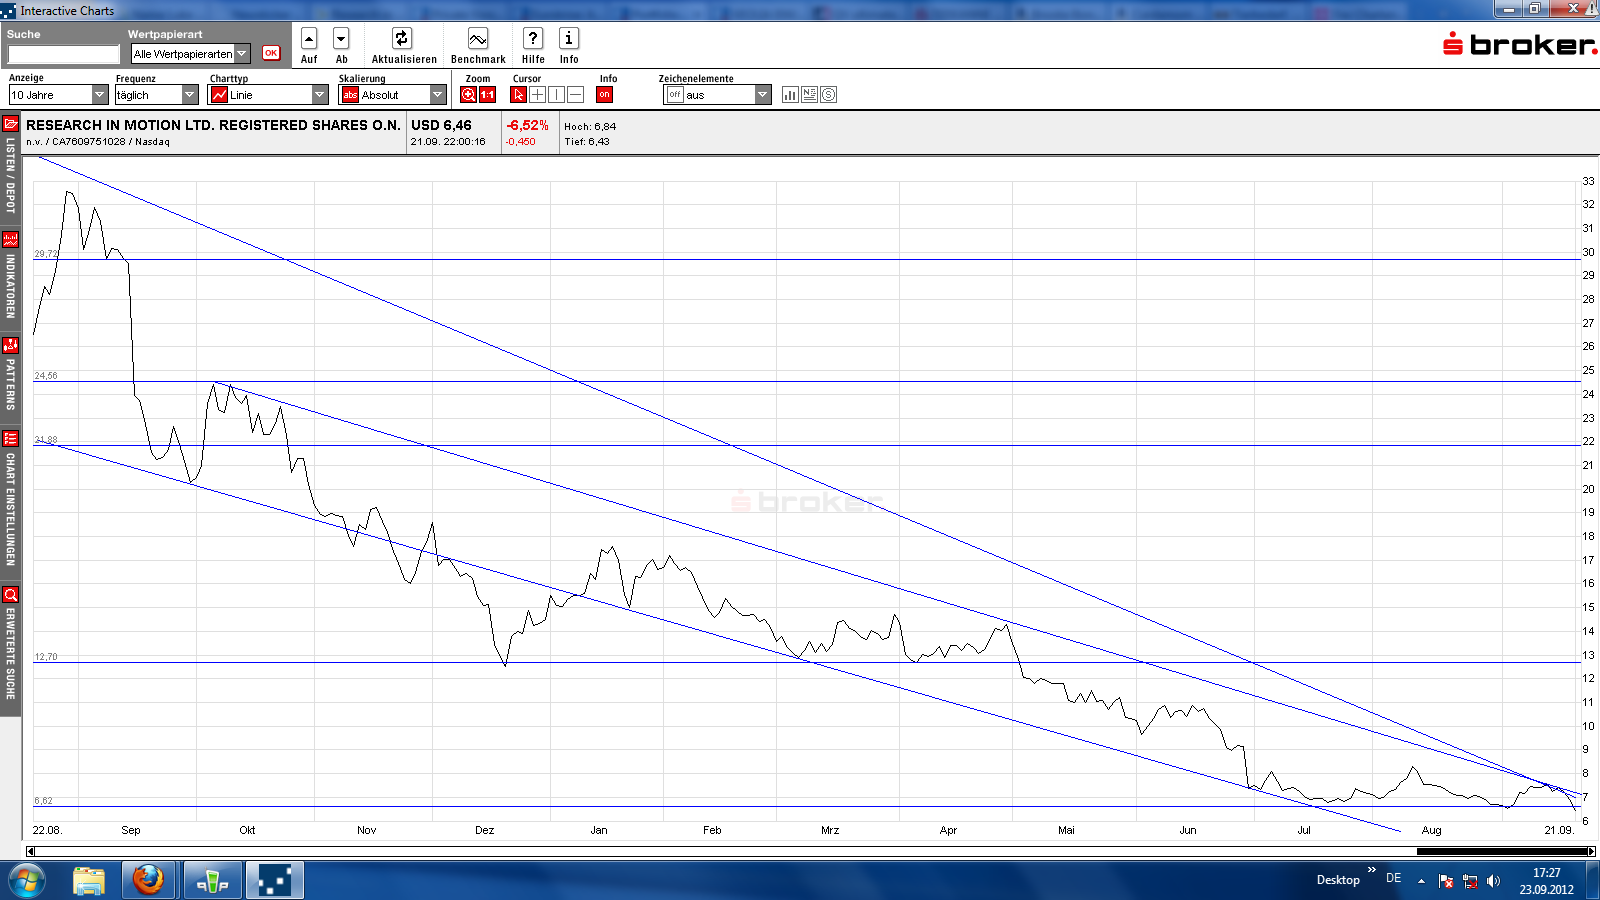
Task: Click the stock name Research In Motion
Action: tap(213, 125)
